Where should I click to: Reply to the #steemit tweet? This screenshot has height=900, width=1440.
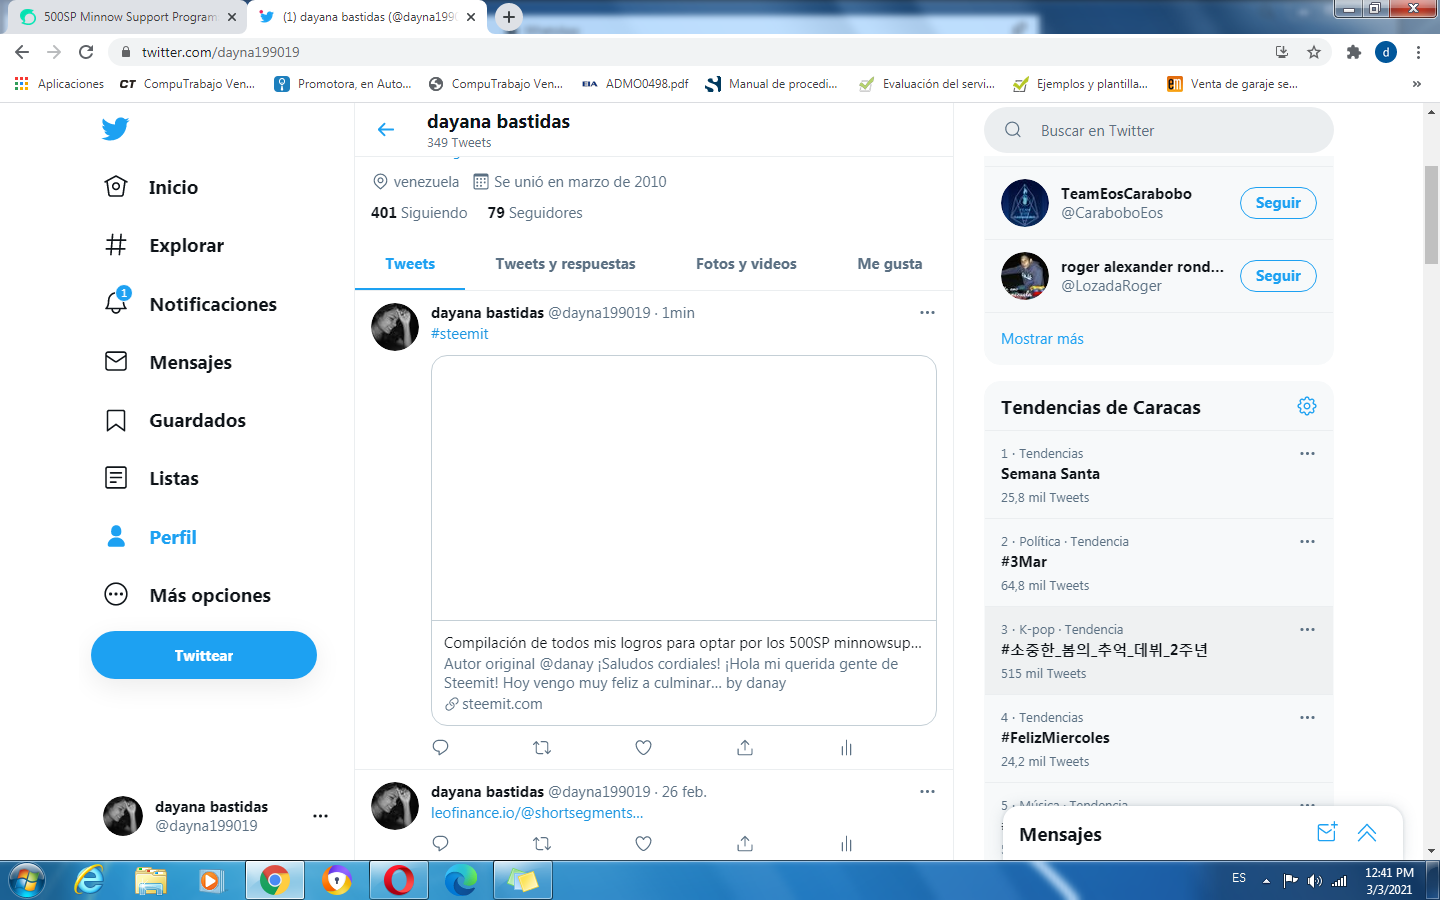point(440,748)
